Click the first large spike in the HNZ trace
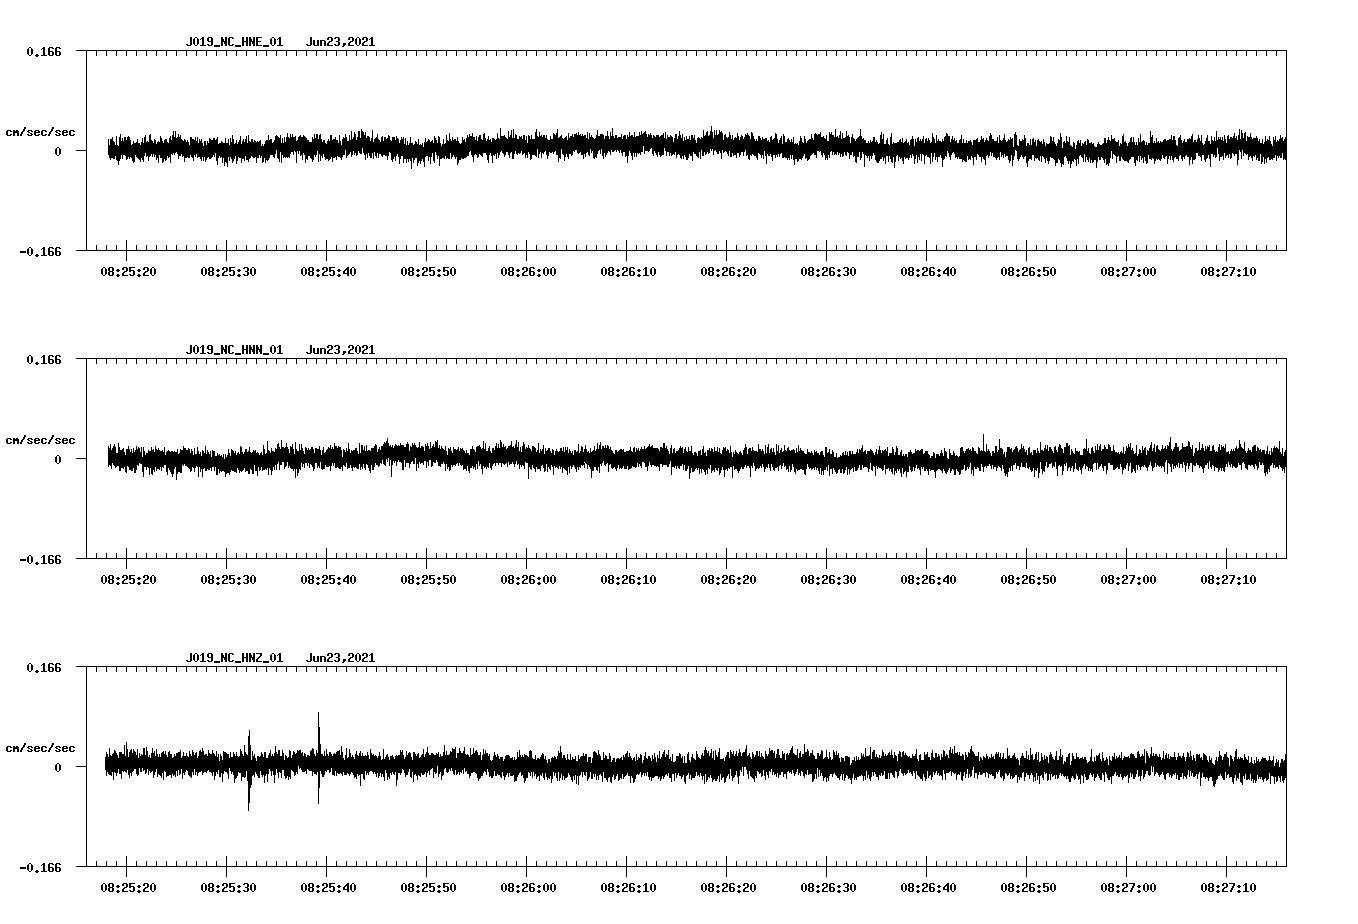The image size is (1358, 924). coord(249,770)
